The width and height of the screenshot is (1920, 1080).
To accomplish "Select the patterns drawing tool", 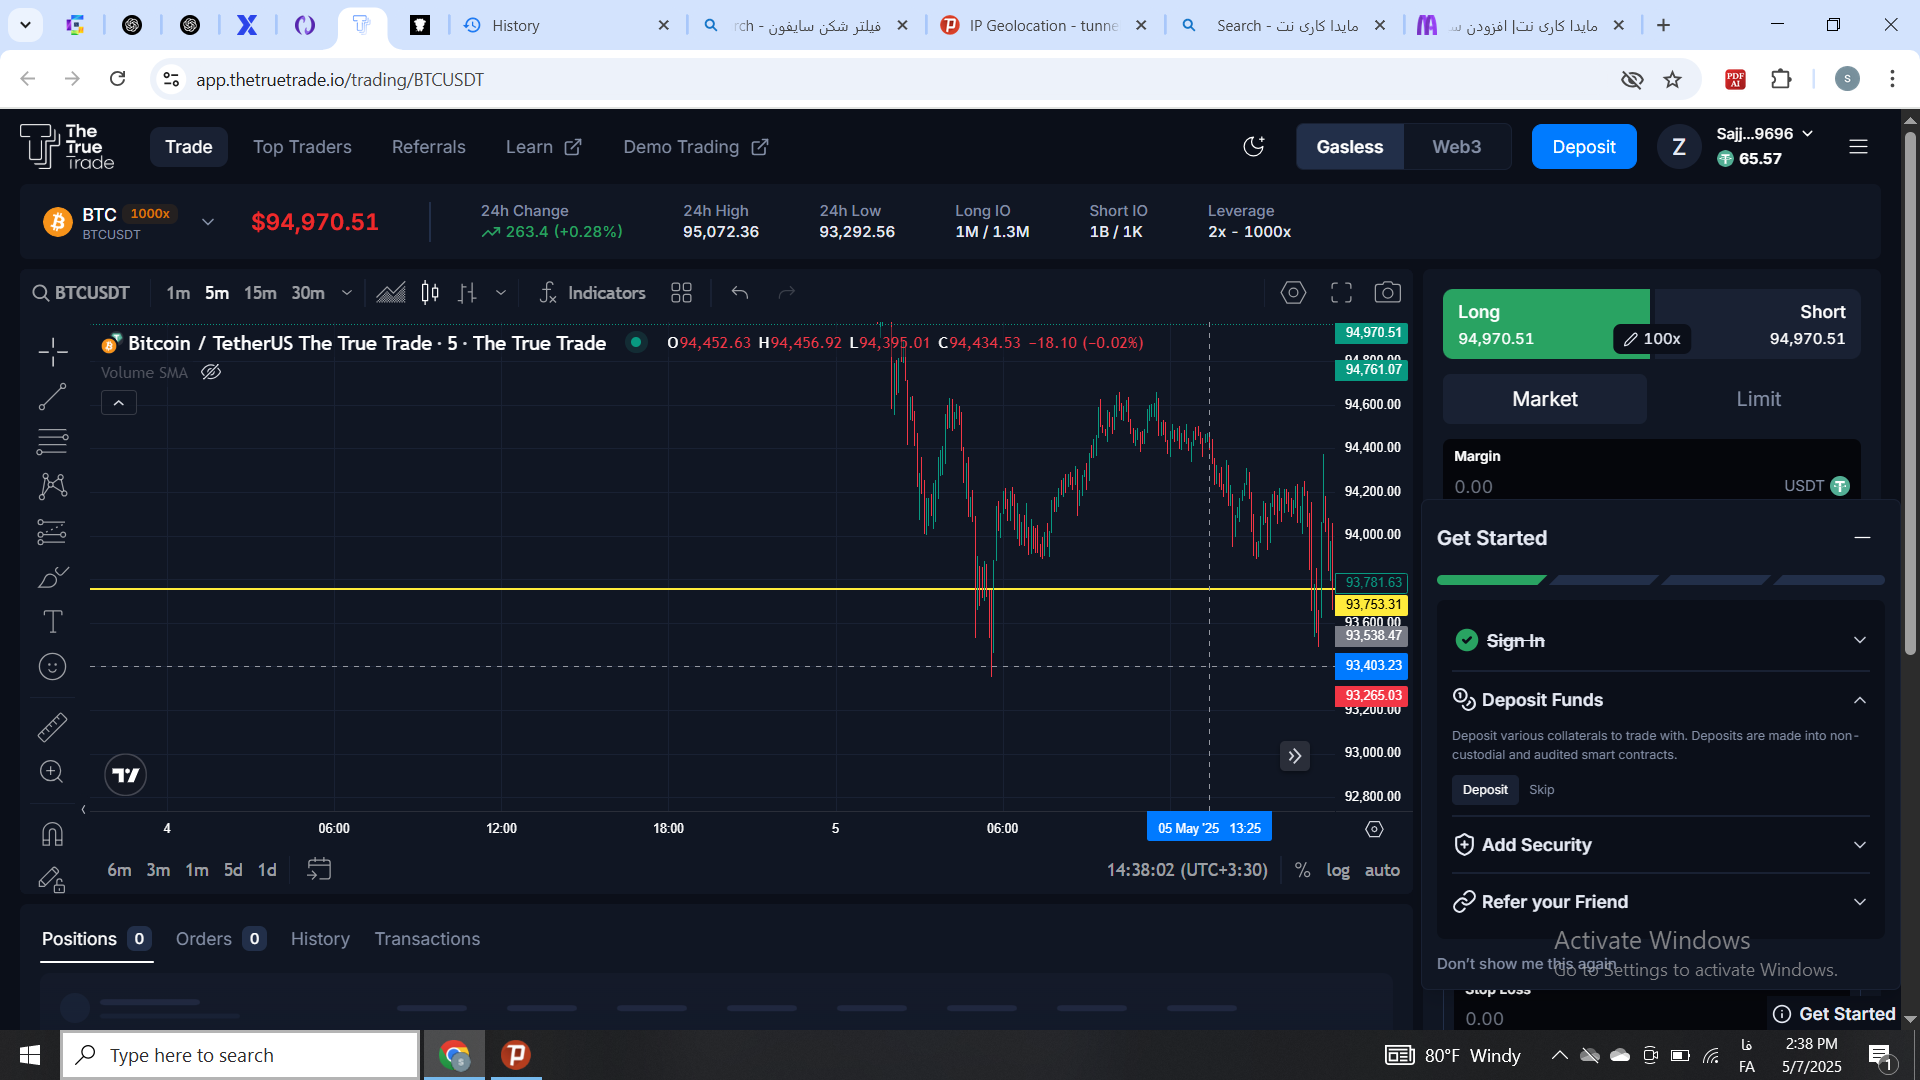I will coord(53,486).
